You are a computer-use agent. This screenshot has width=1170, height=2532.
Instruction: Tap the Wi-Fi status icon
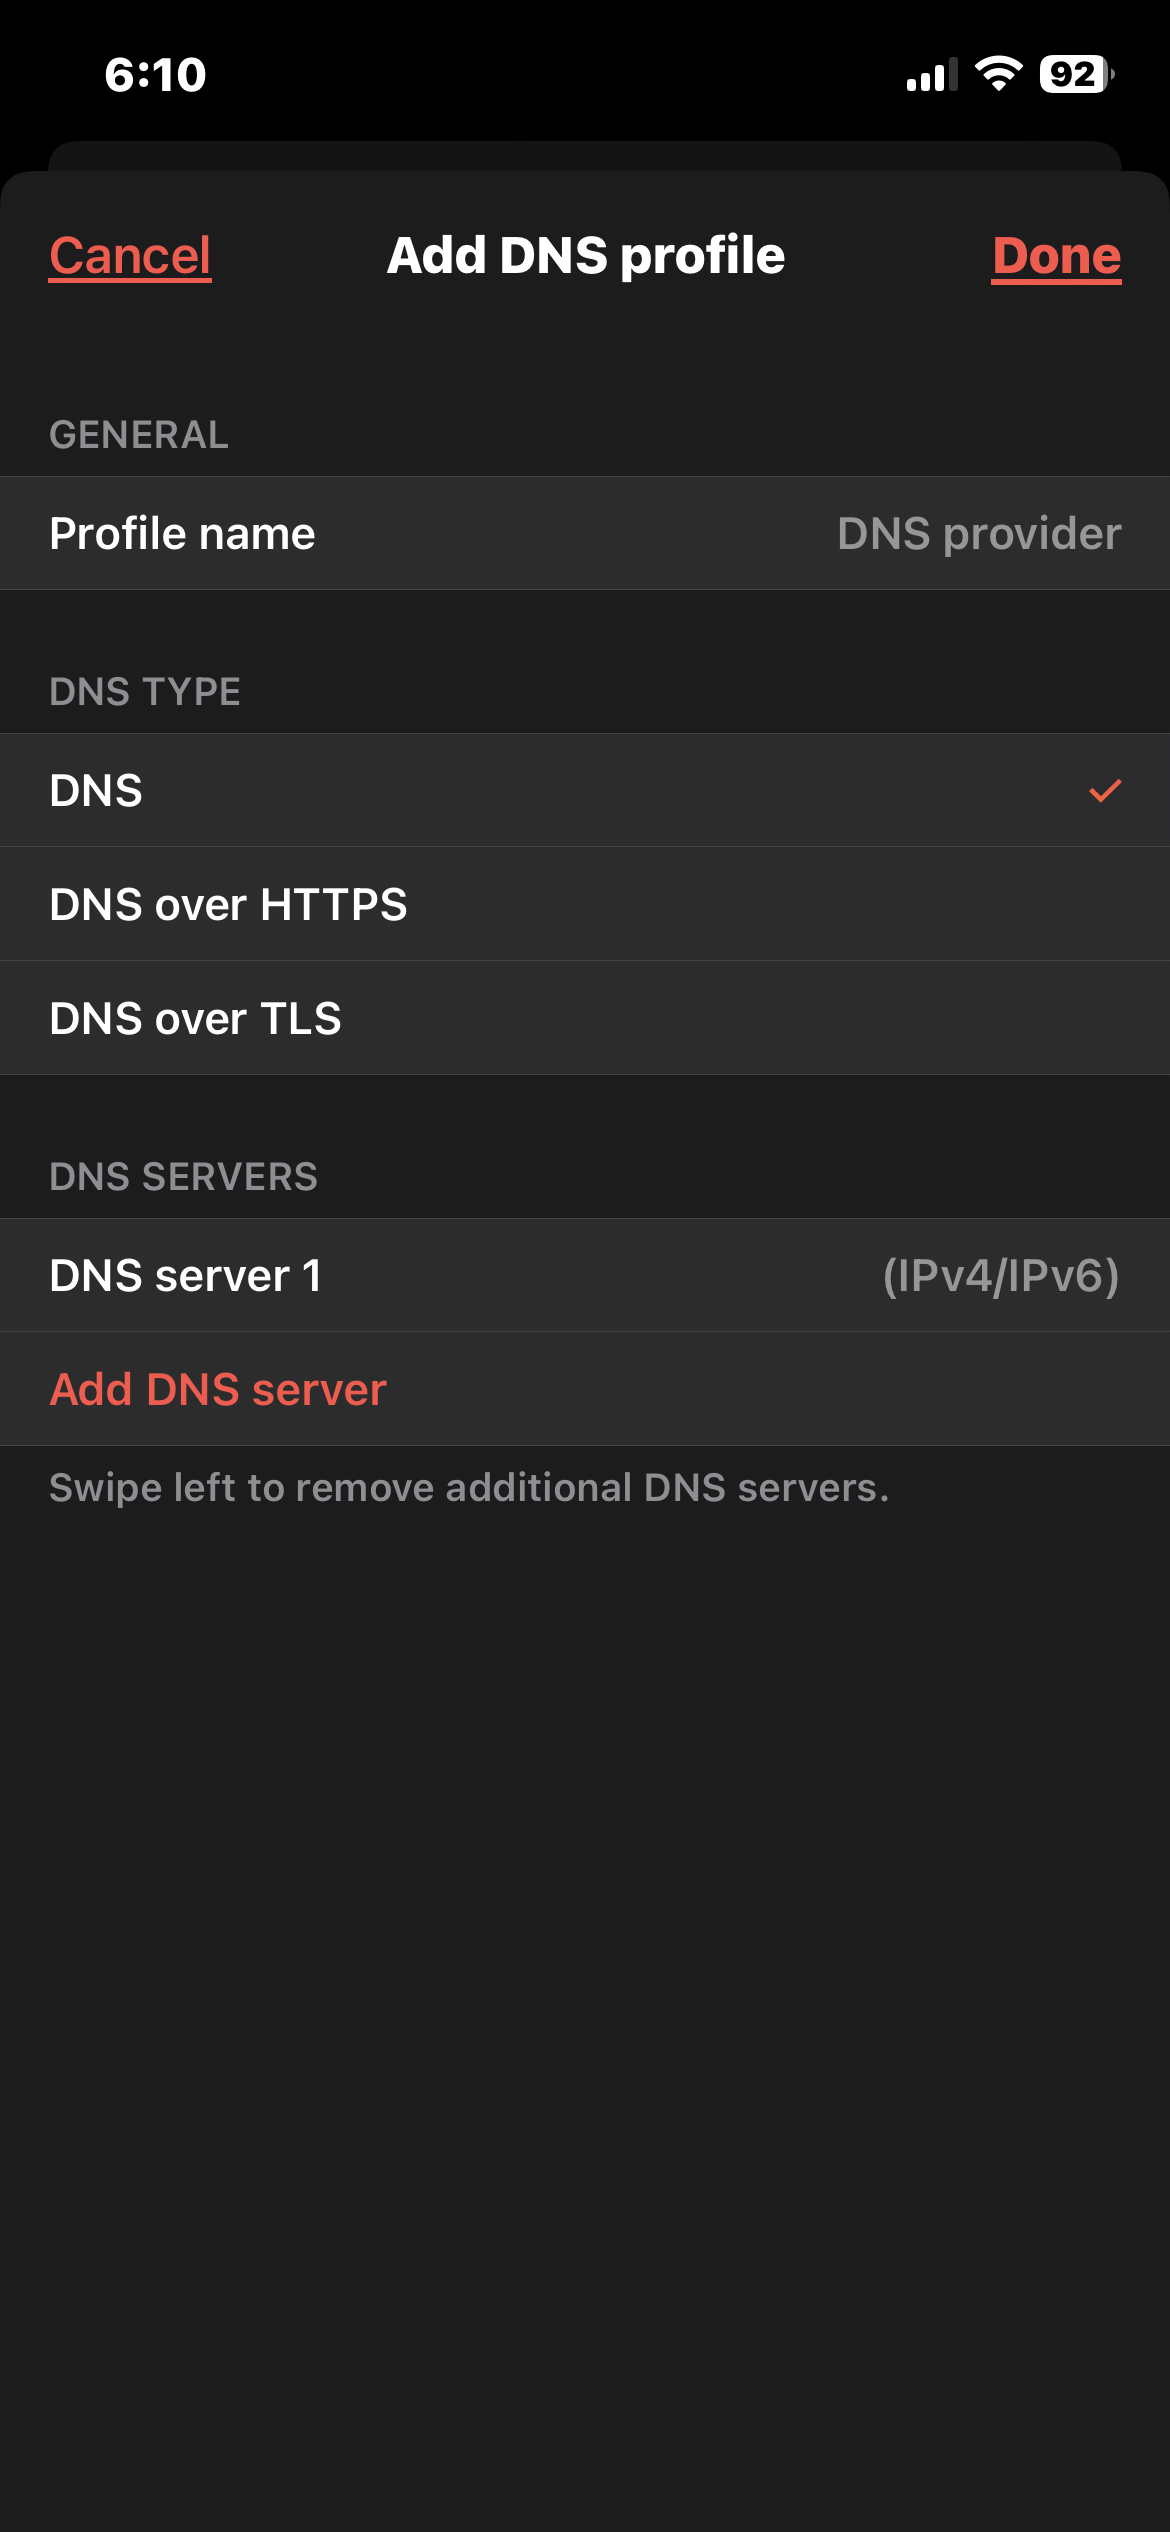[998, 74]
